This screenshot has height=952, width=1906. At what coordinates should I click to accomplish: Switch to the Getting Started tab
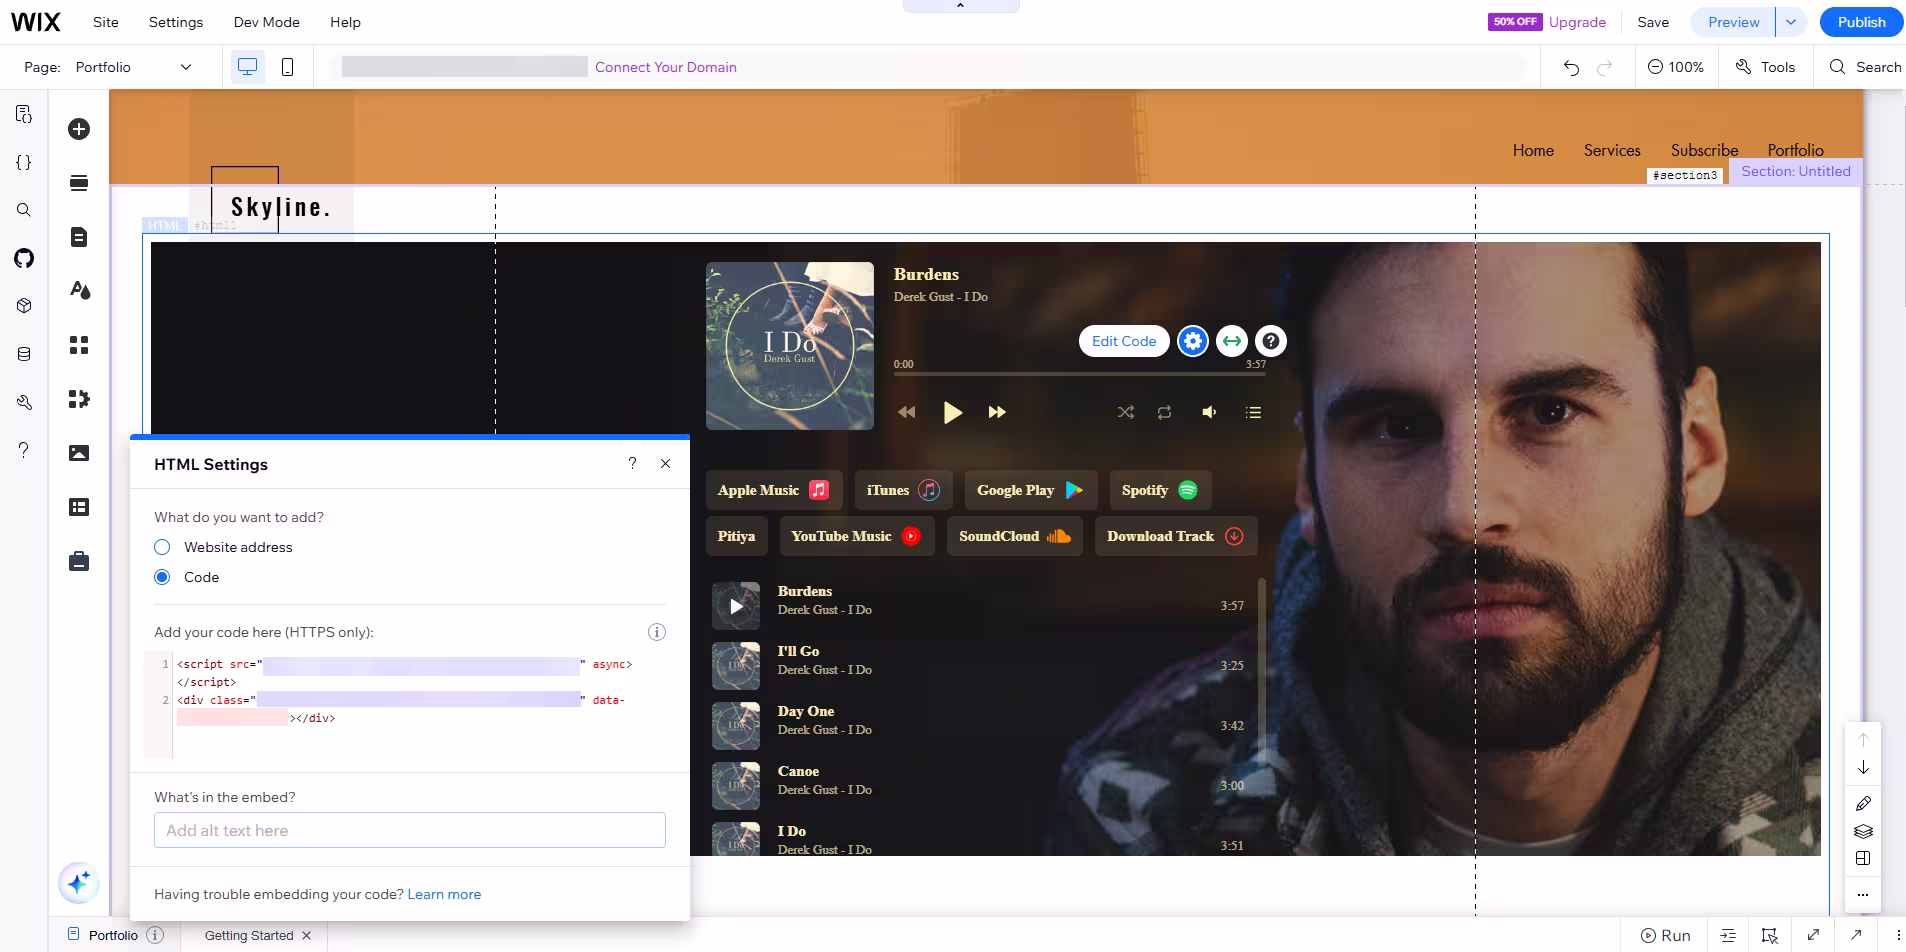(249, 935)
